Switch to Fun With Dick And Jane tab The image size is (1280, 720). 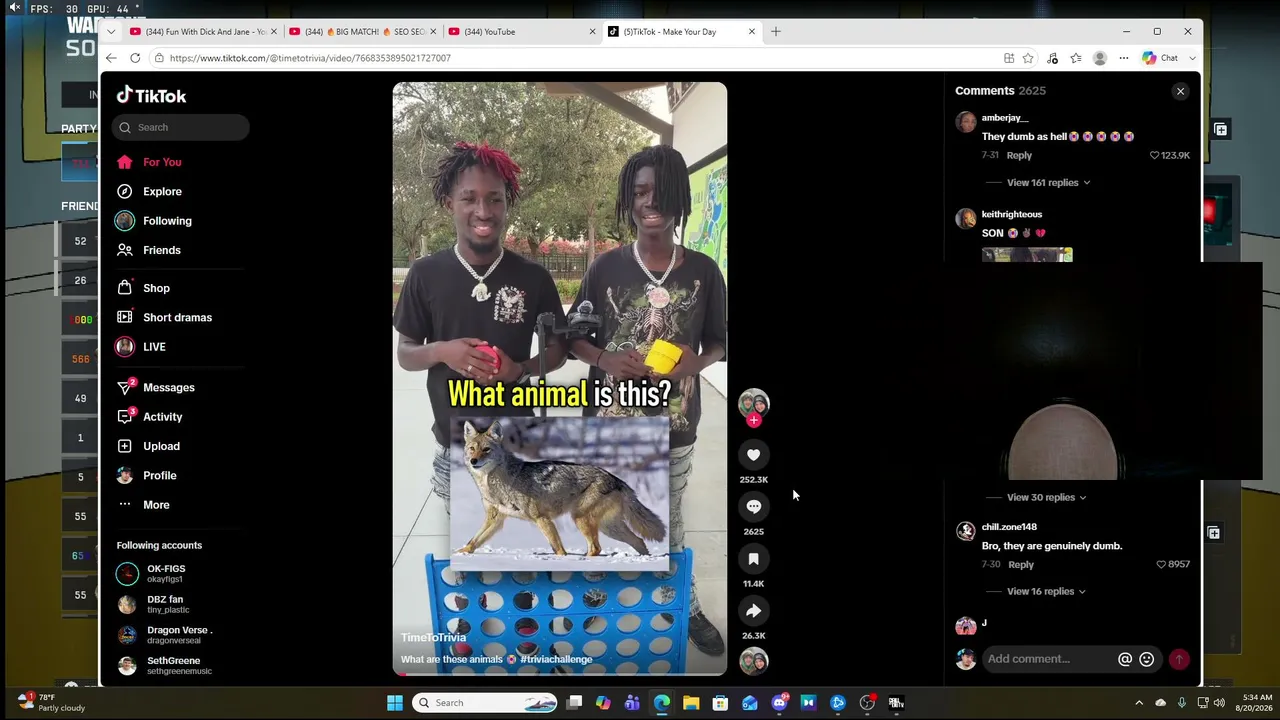click(204, 32)
